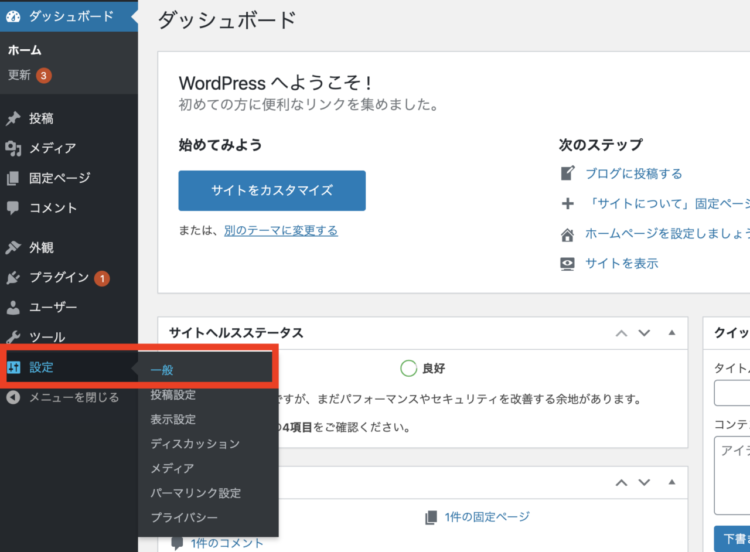750x552 pixels.
Task: Click the wrench icon beside ツール
Action: pos(13,337)
